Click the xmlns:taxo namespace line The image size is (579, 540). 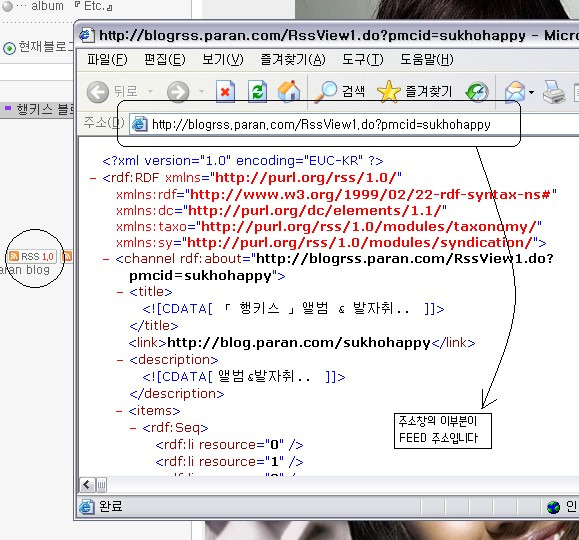click(x=329, y=226)
